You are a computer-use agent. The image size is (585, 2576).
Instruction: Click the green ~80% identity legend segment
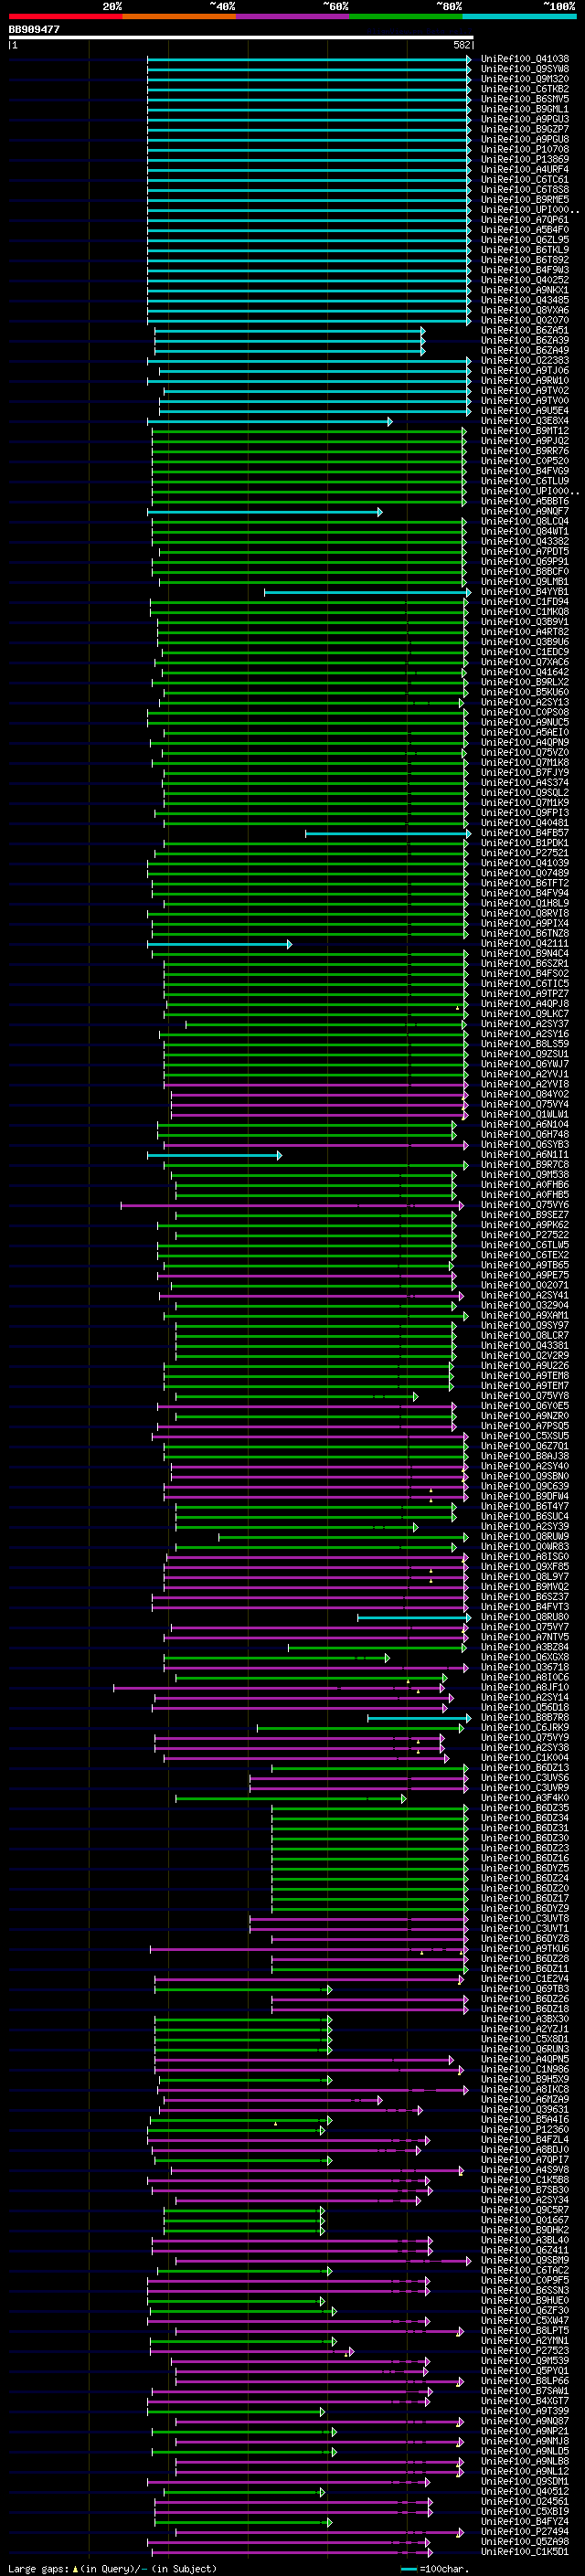point(406,16)
